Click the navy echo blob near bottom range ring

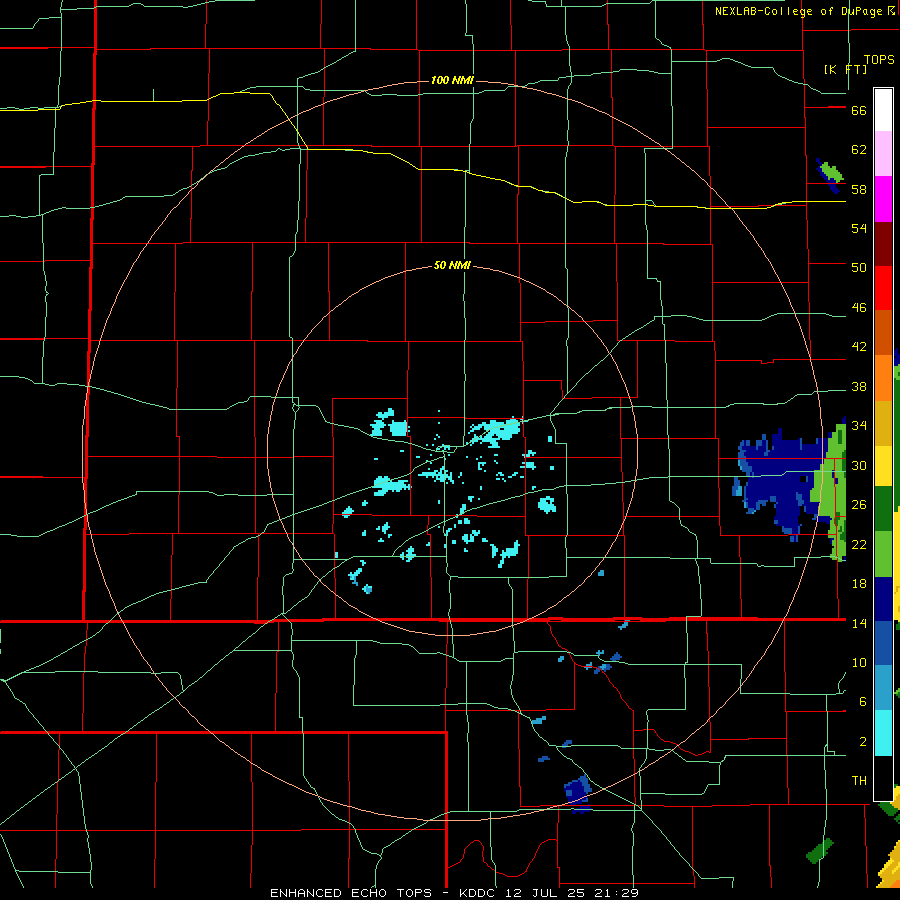(578, 793)
